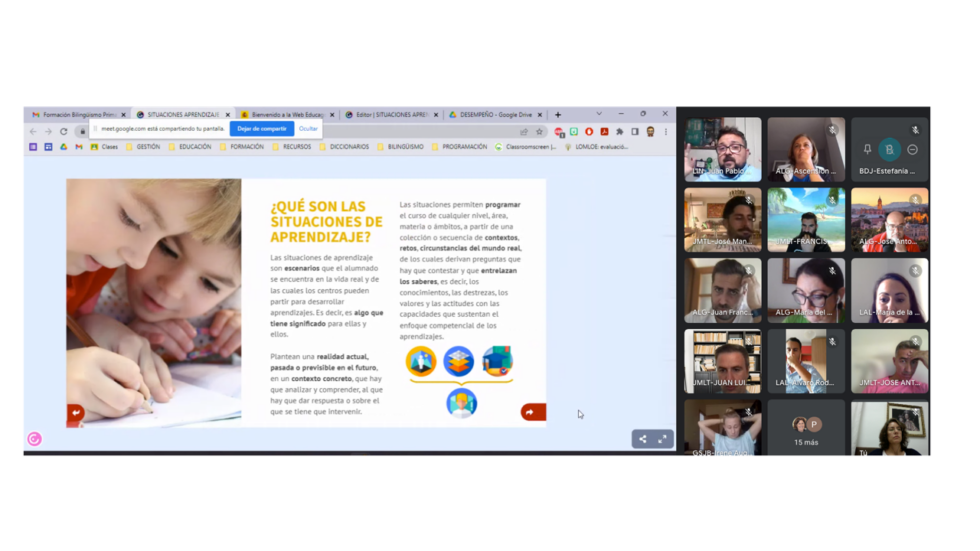Click the 'Ocultar' link in sharing bar
The height and width of the screenshot is (551, 980).
coord(308,129)
